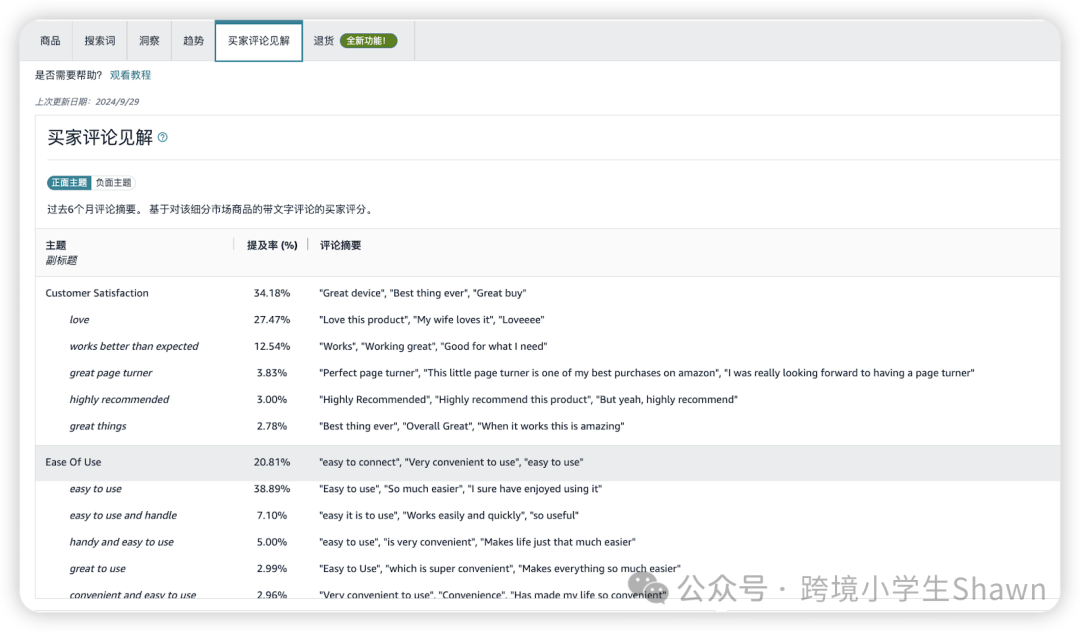Click the 买家评论见解 tab
This screenshot has width=1080, height=632.
(259, 41)
